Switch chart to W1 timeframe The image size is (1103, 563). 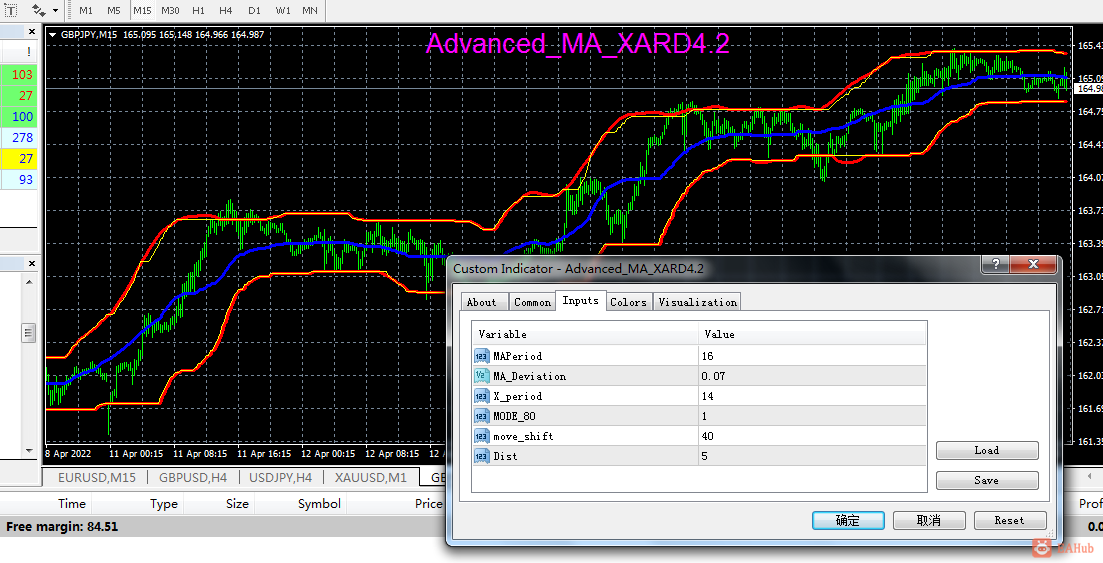click(283, 11)
